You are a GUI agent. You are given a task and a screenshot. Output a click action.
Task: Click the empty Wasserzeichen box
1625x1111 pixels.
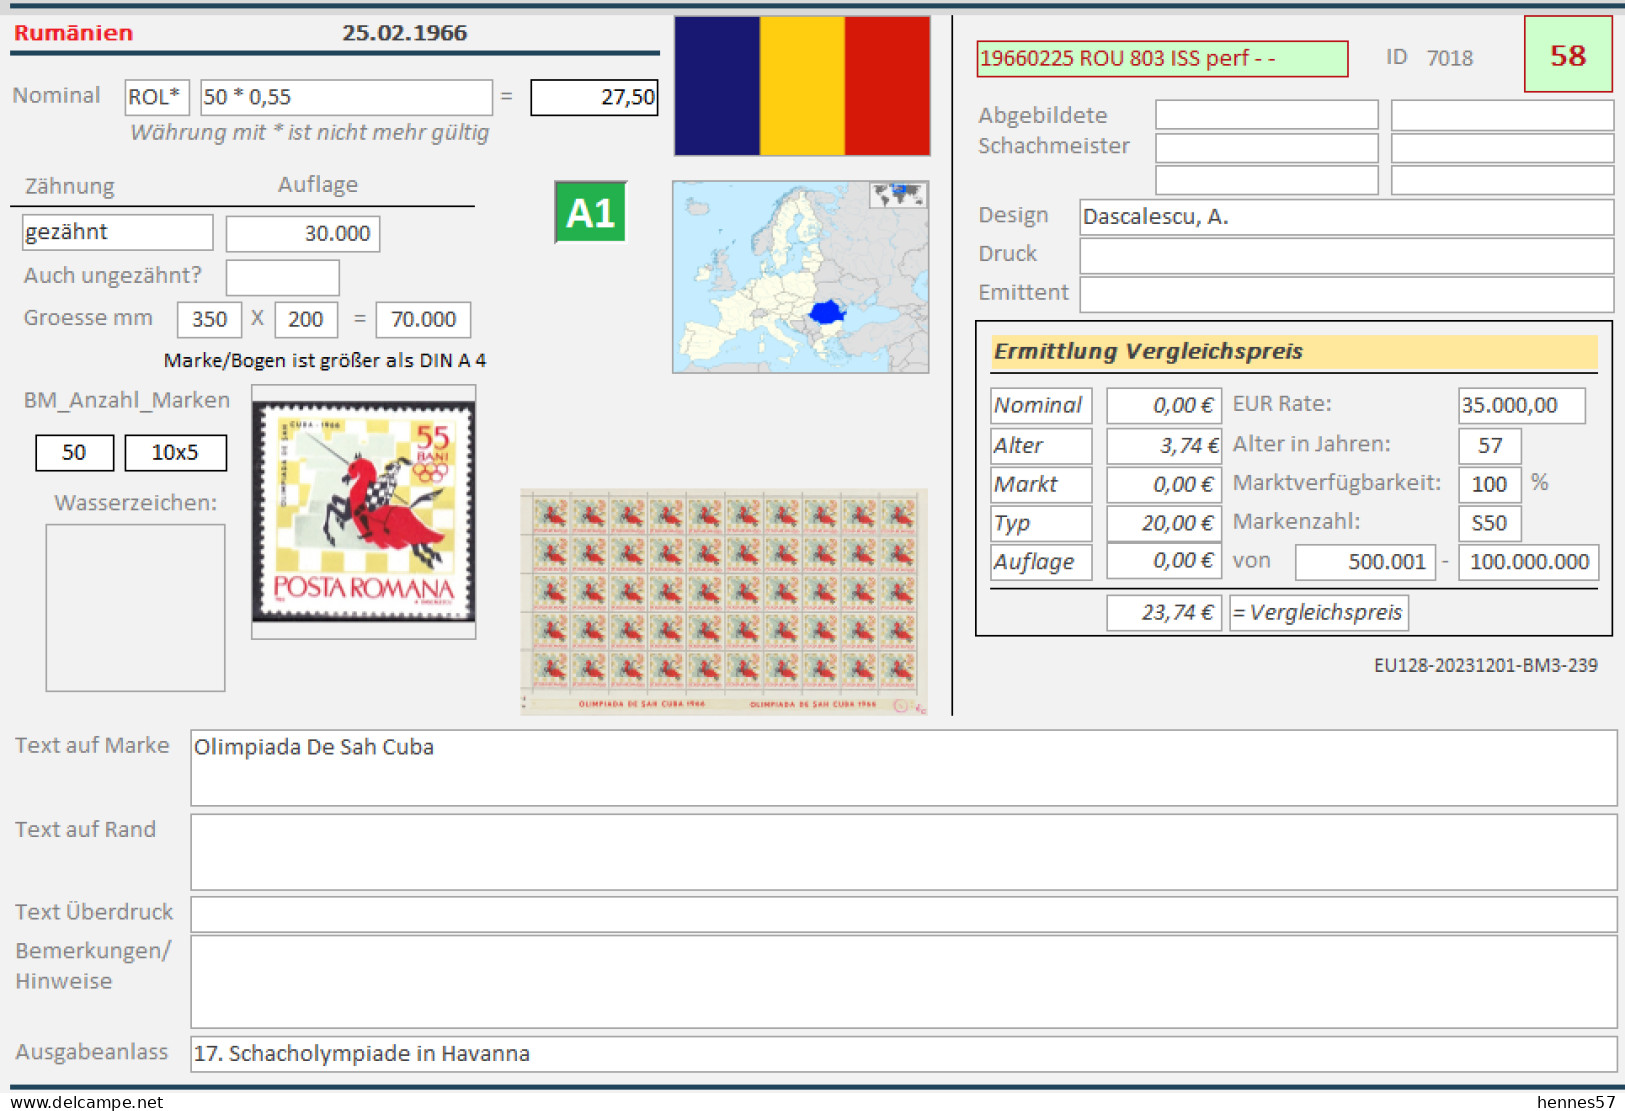(135, 608)
